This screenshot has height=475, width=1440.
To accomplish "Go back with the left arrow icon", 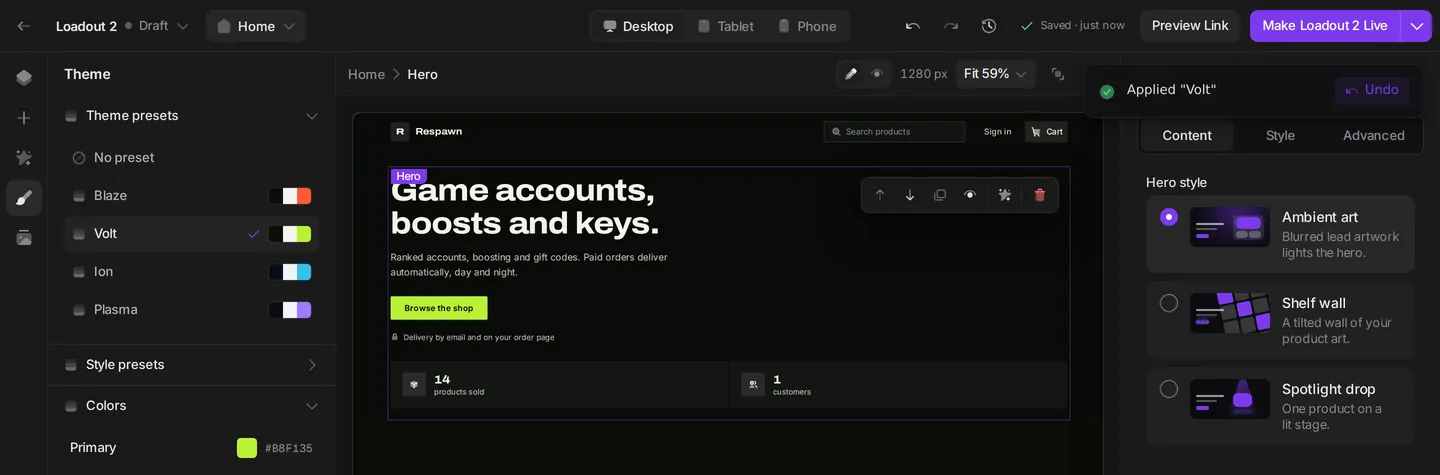I will 23,26.
